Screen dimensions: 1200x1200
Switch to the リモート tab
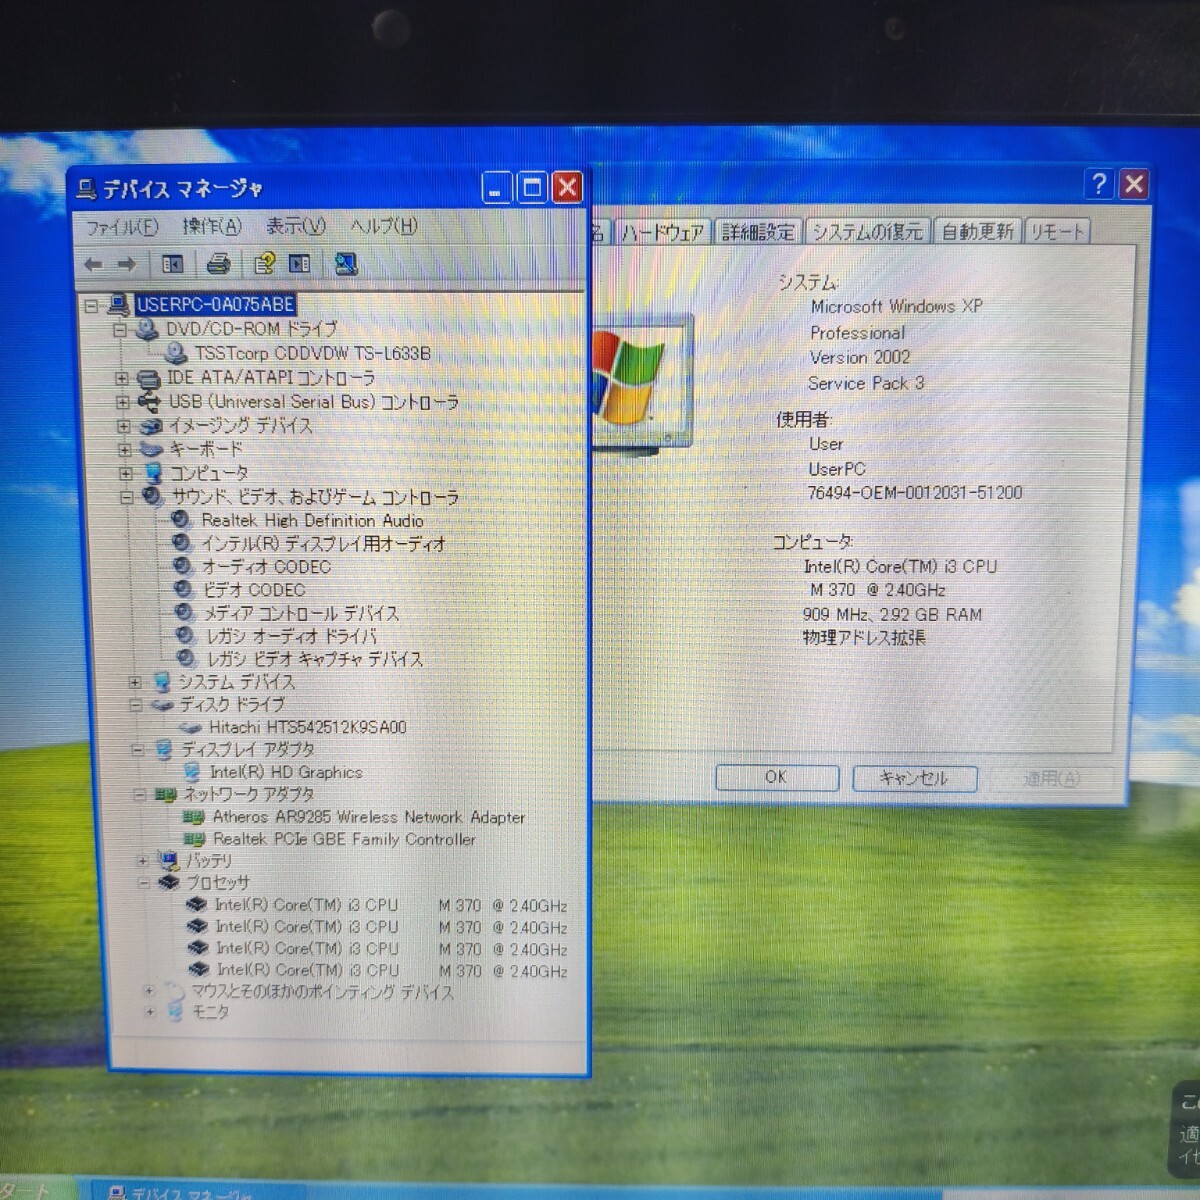(1056, 232)
